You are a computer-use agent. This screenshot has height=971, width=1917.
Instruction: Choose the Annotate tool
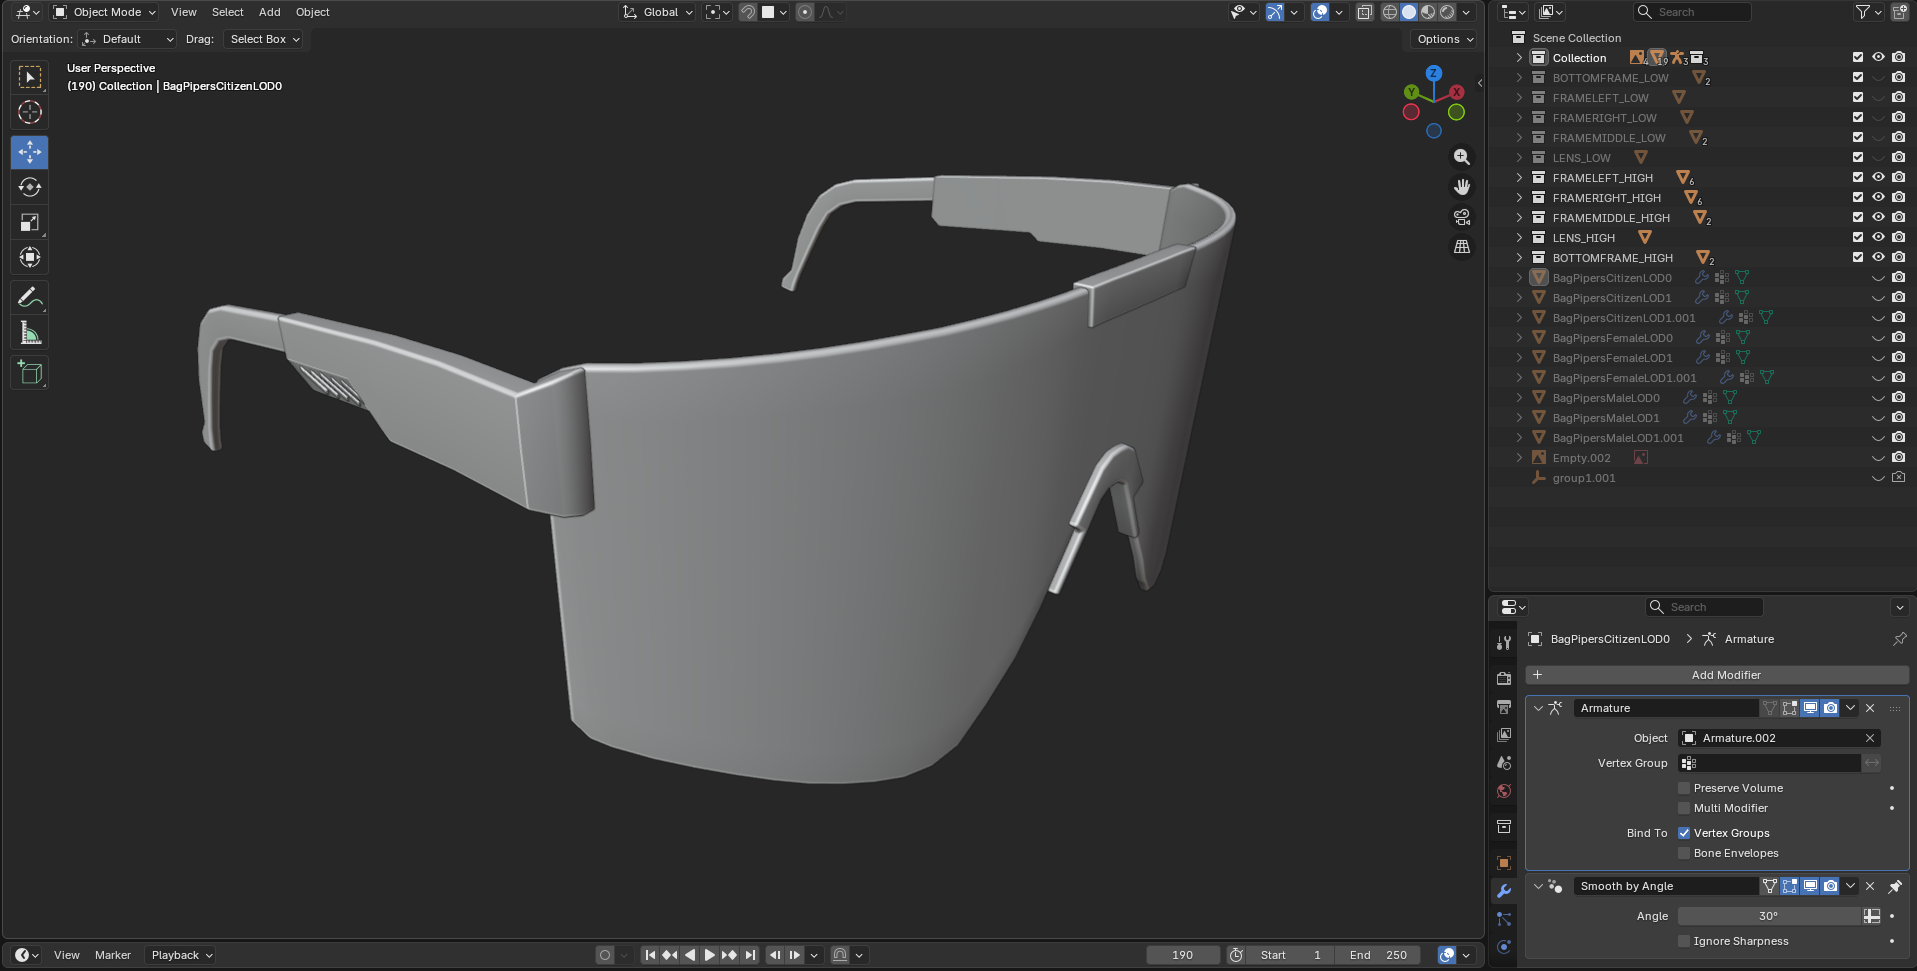tap(30, 297)
